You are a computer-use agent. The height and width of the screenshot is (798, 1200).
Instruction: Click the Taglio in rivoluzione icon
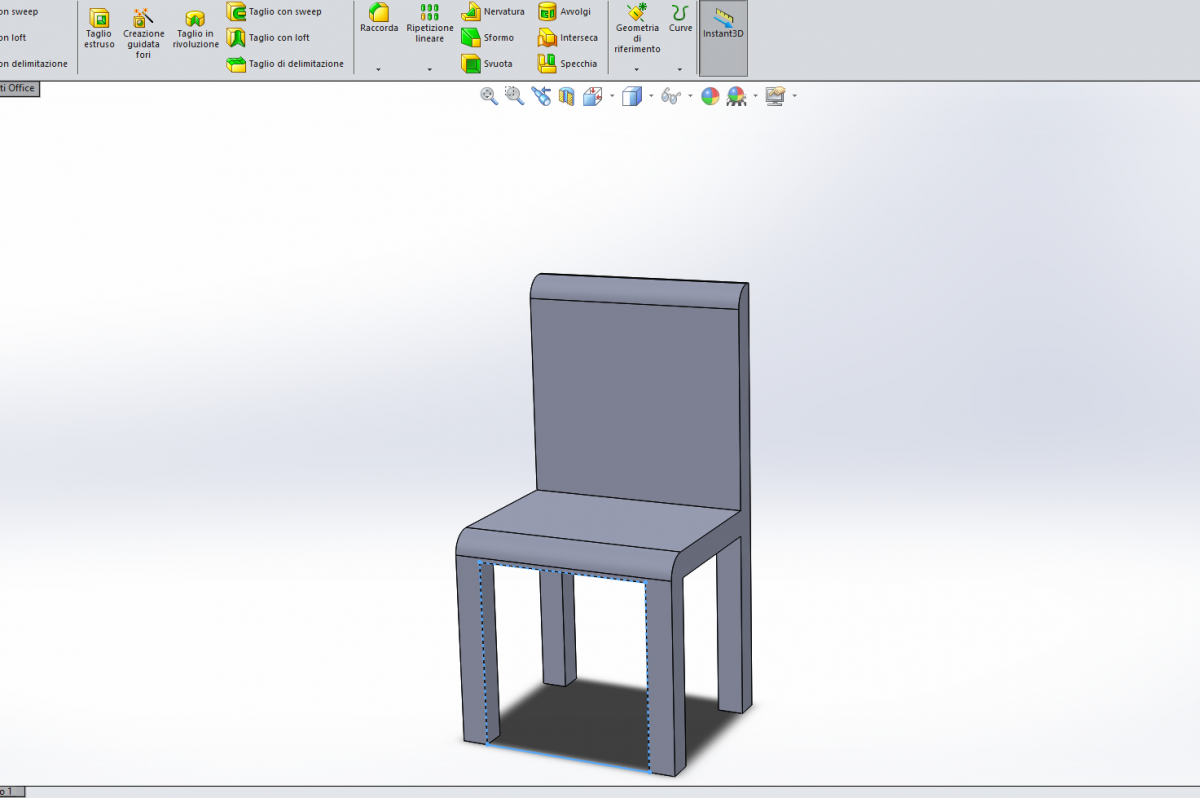pos(195,30)
